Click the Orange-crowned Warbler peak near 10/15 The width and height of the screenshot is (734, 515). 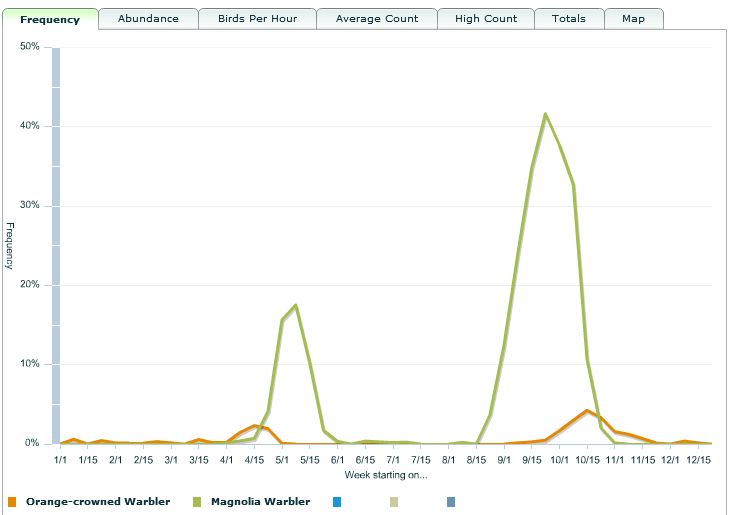(x=589, y=410)
